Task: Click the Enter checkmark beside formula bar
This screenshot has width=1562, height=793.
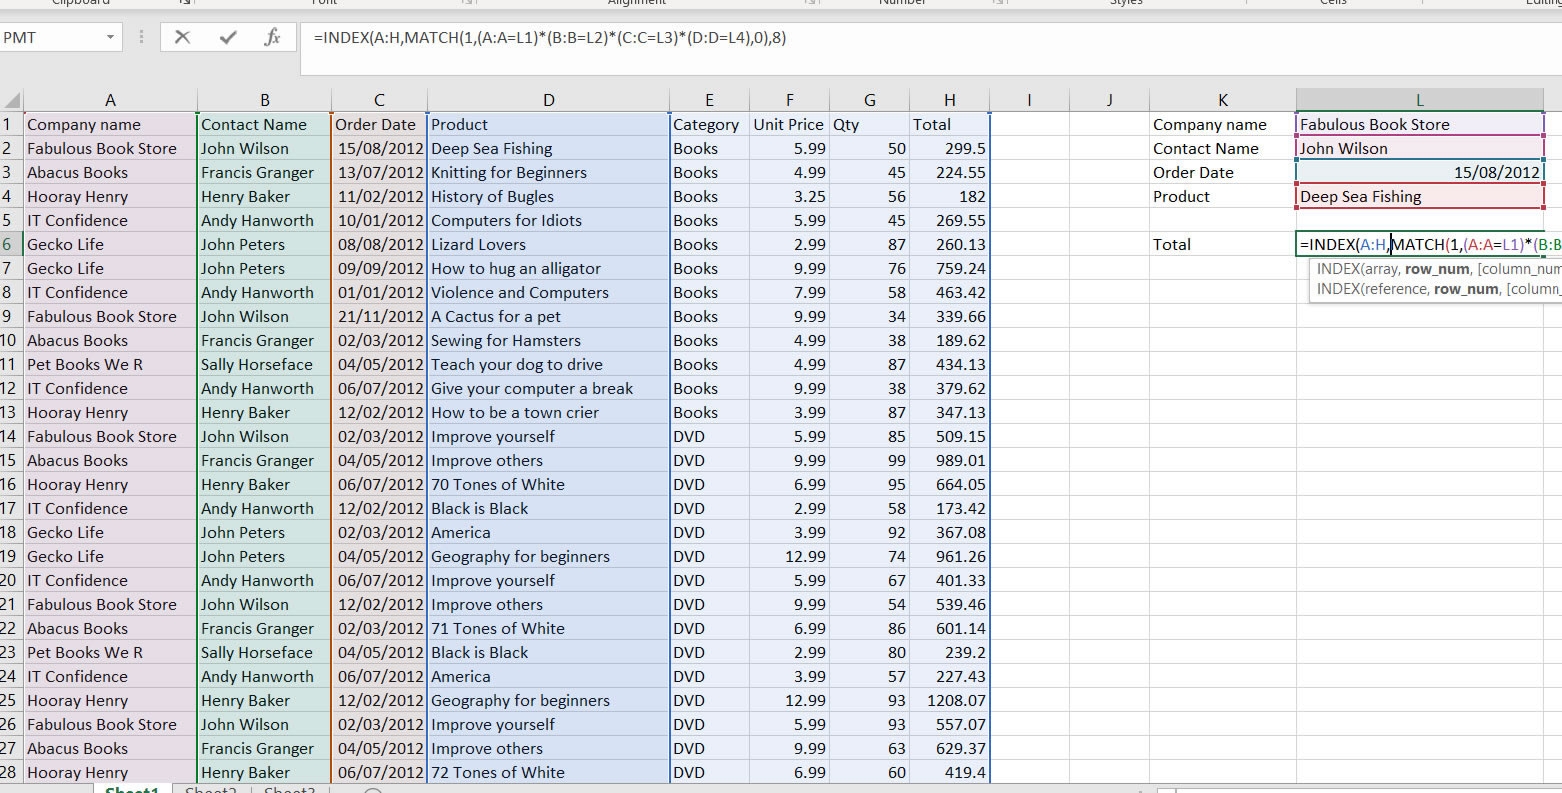Action: pos(228,38)
